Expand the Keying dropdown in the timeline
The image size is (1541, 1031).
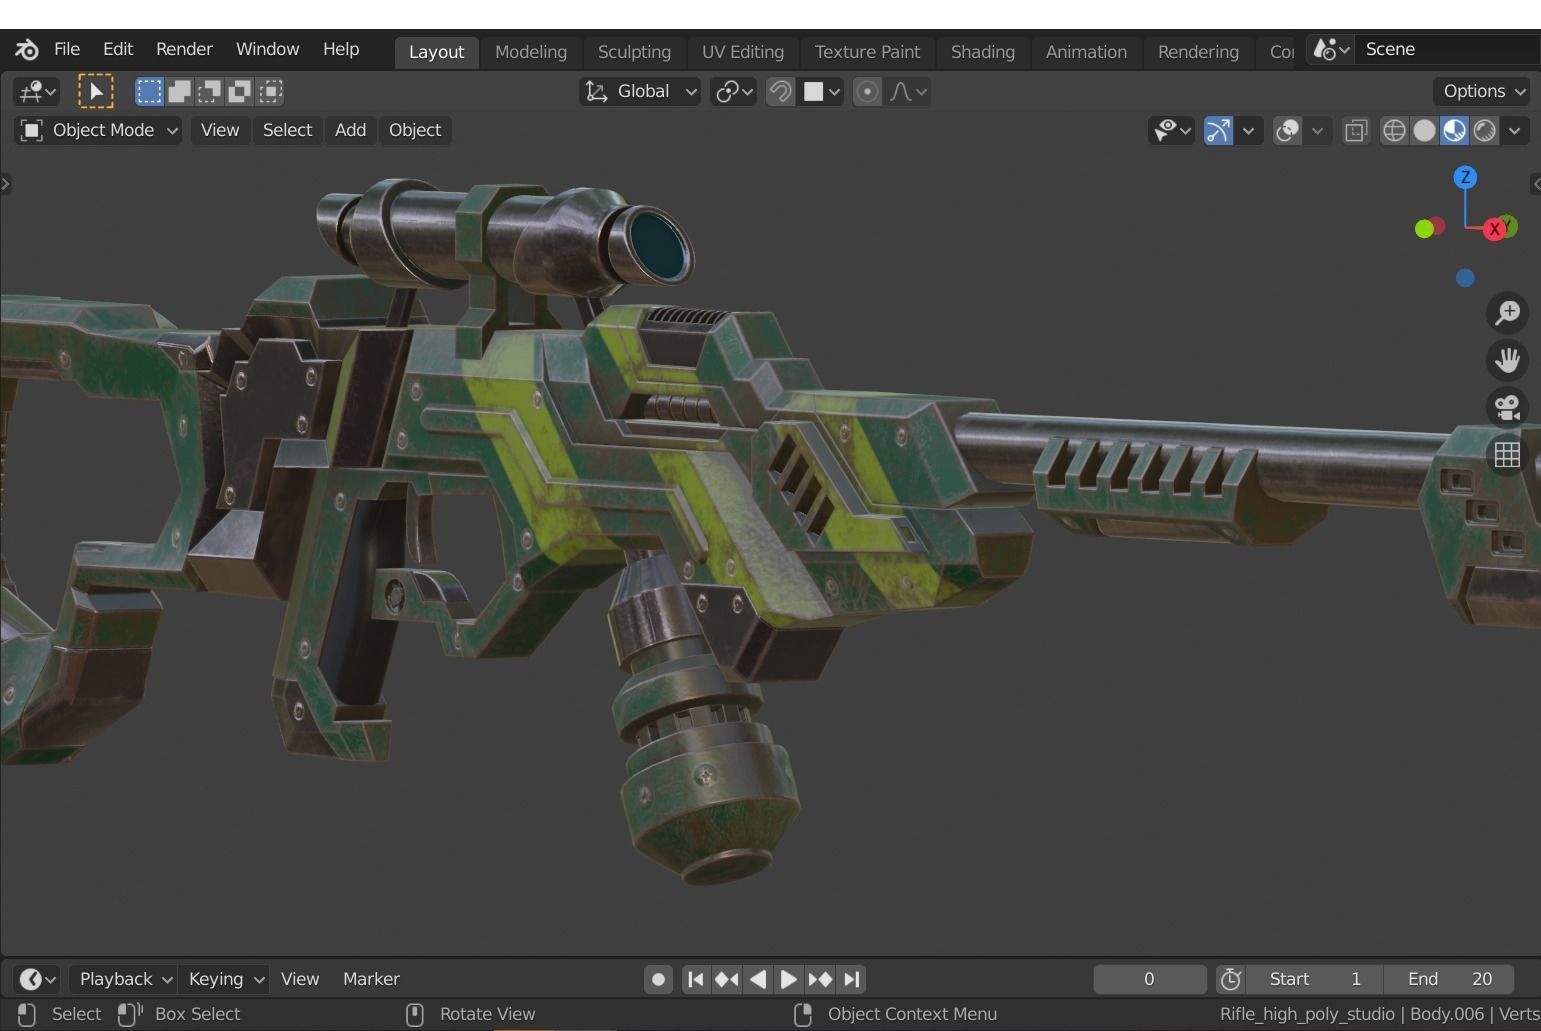(x=224, y=979)
